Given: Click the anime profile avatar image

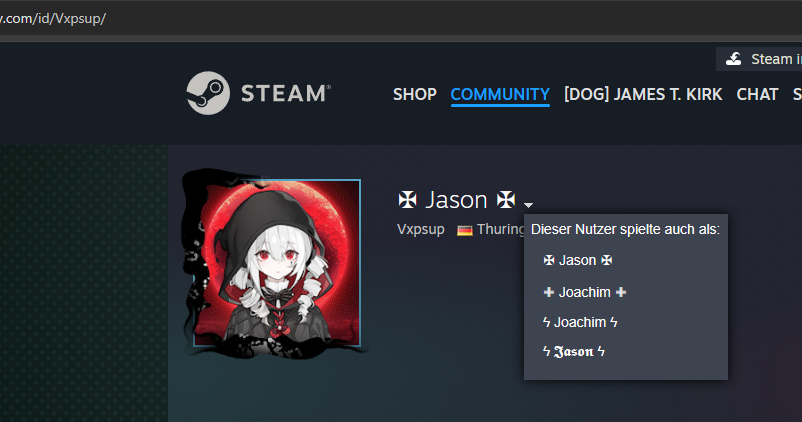Looking at the screenshot, I should tap(277, 263).
